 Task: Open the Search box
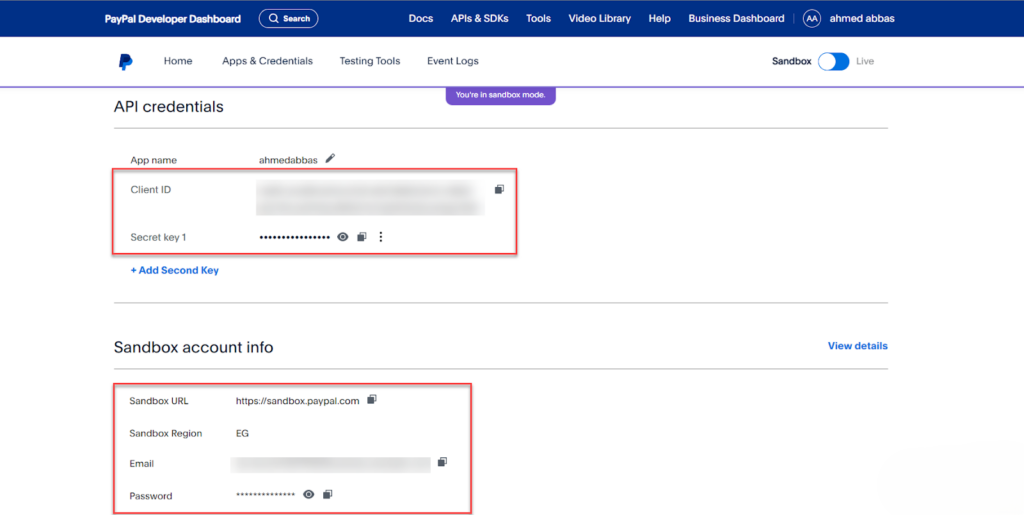(x=289, y=19)
